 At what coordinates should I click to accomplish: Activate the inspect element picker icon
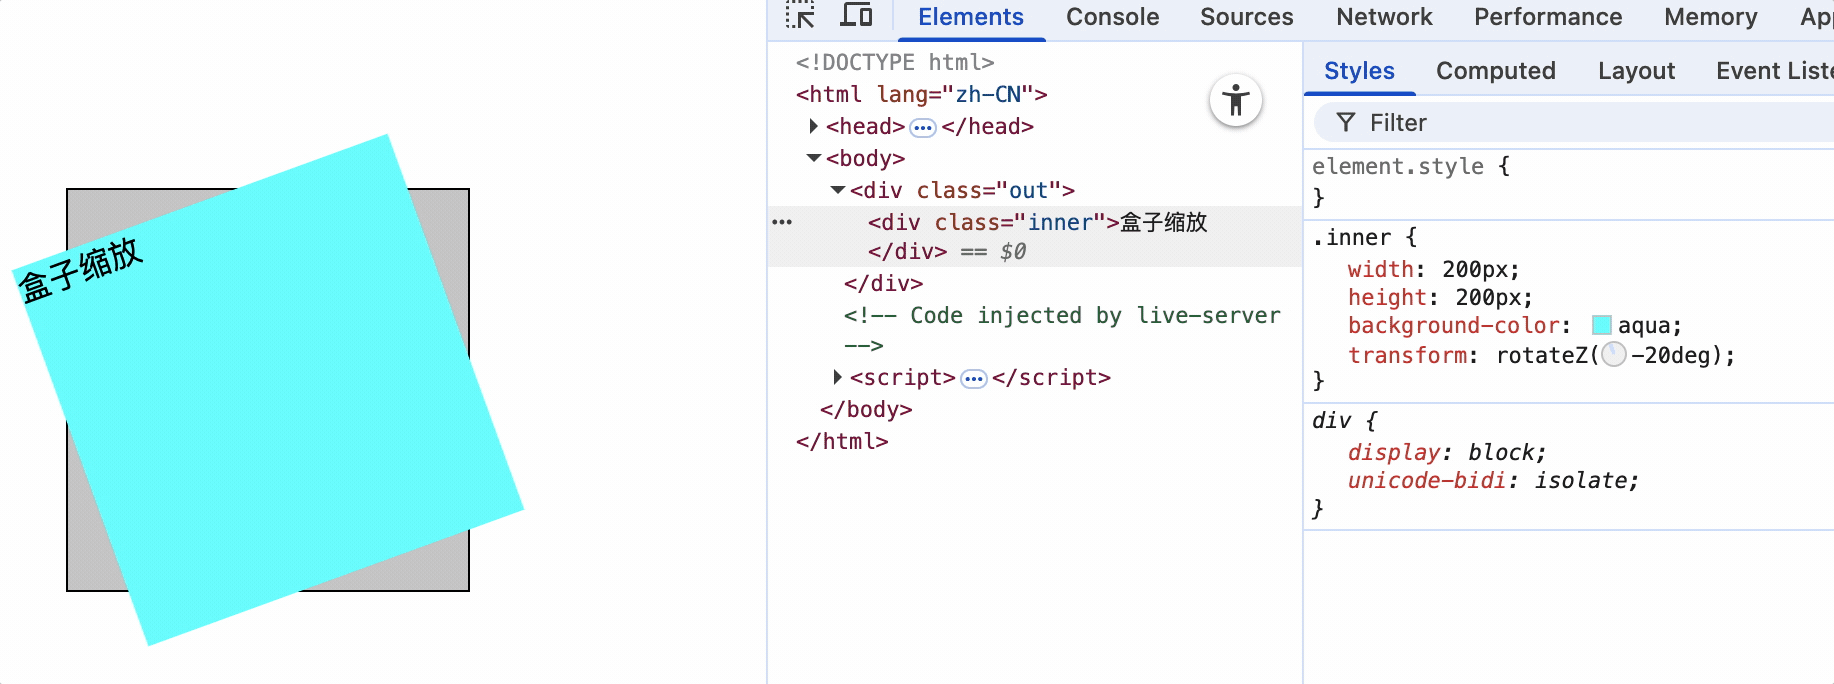(800, 16)
